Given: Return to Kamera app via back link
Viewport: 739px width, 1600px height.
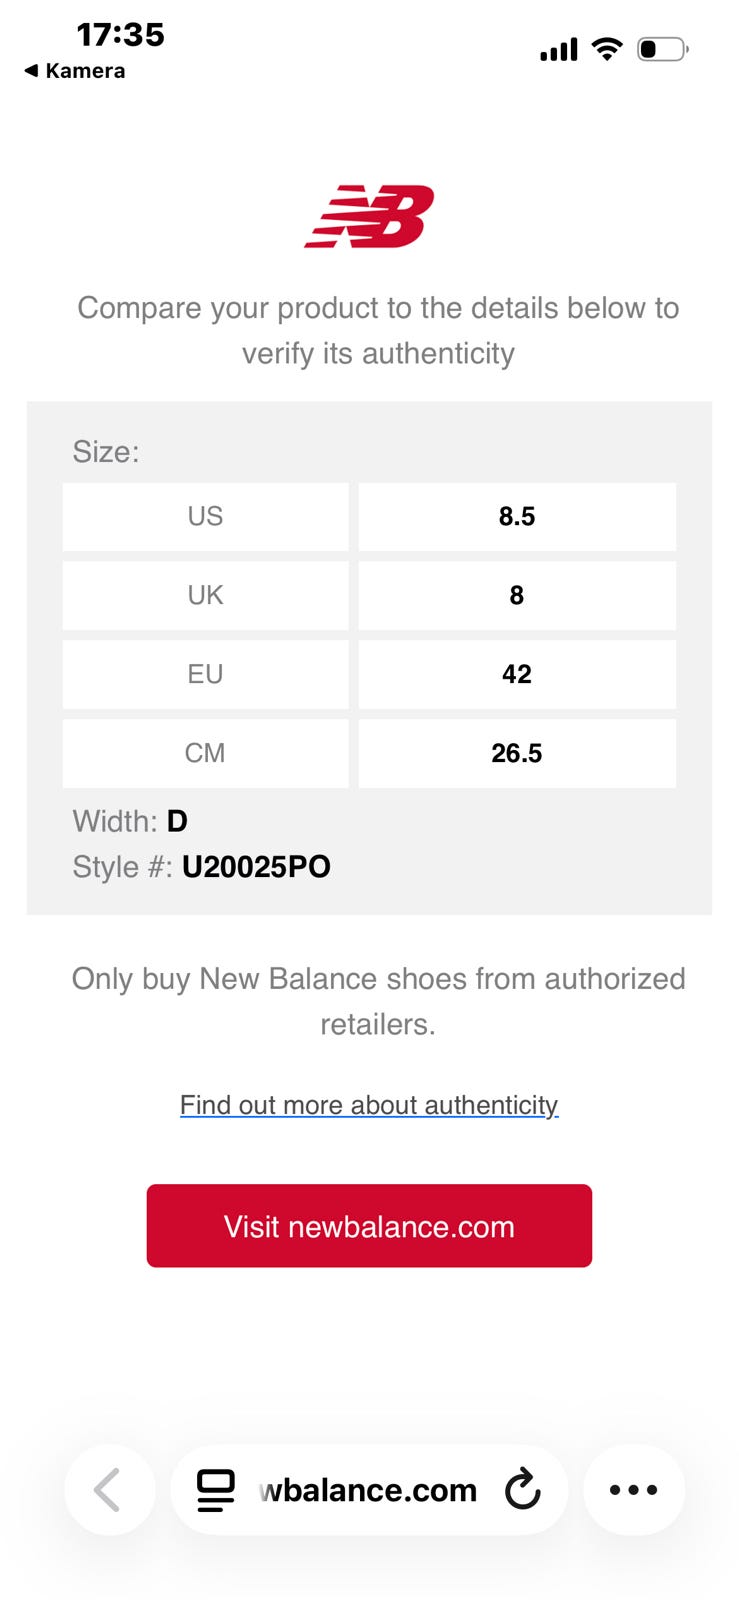Looking at the screenshot, I should [75, 71].
